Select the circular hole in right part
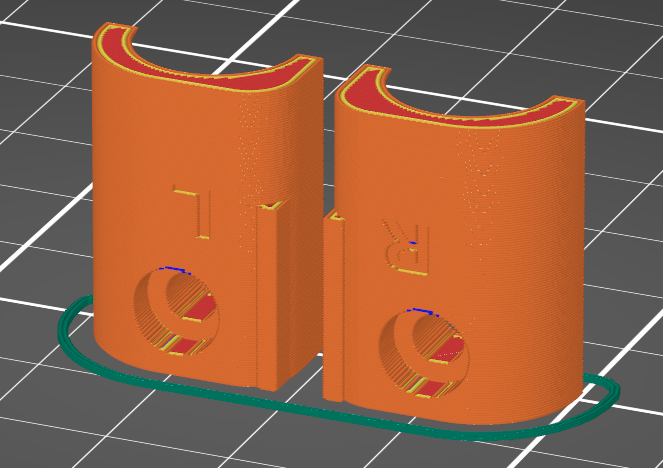The height and width of the screenshot is (468, 663). [426, 353]
